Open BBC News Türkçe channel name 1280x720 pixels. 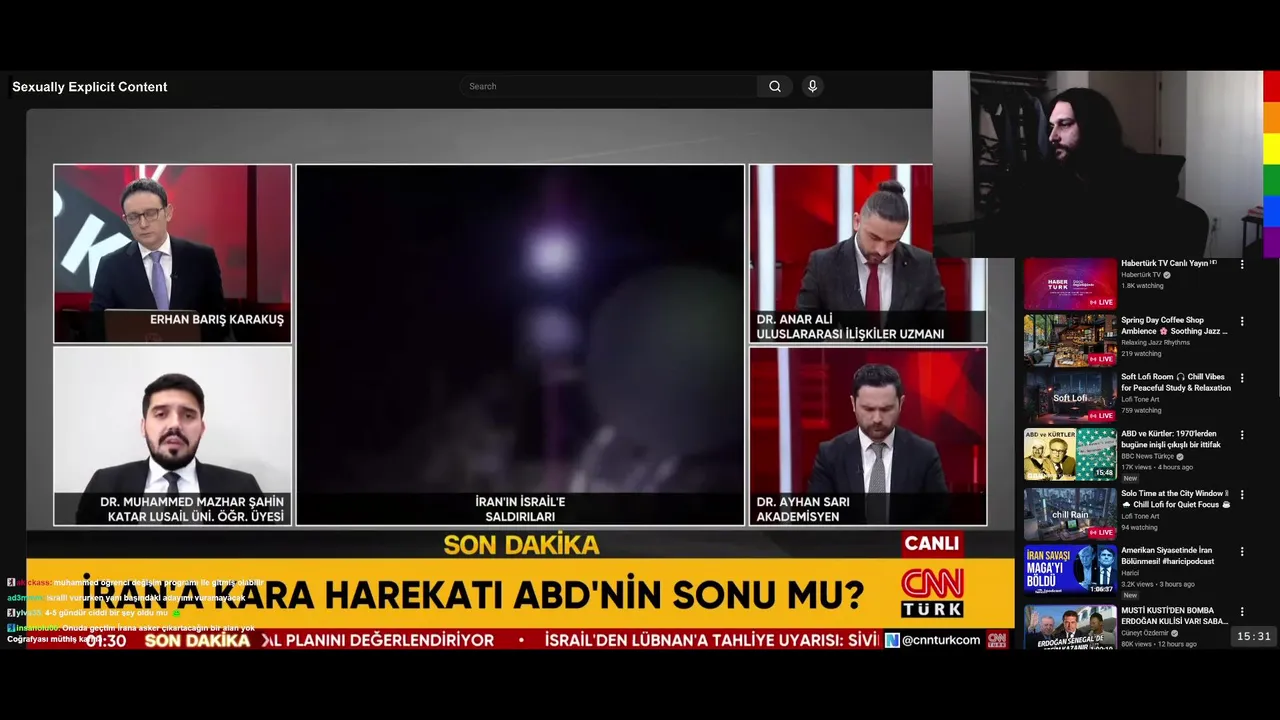coord(1147,456)
